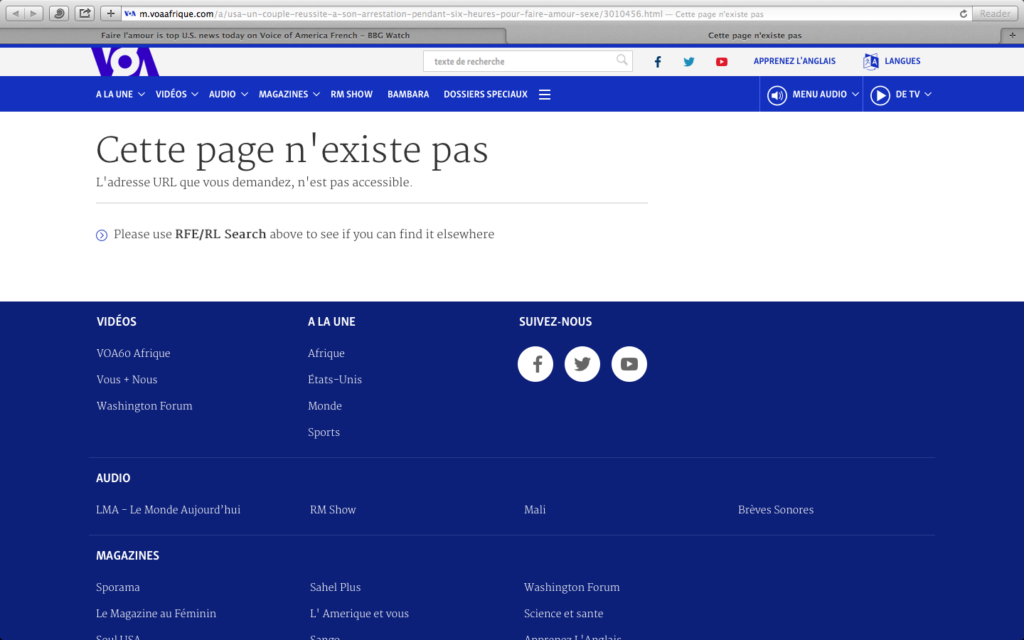Open the Facebook icon in the header
This screenshot has height=640, width=1024.
pos(657,62)
